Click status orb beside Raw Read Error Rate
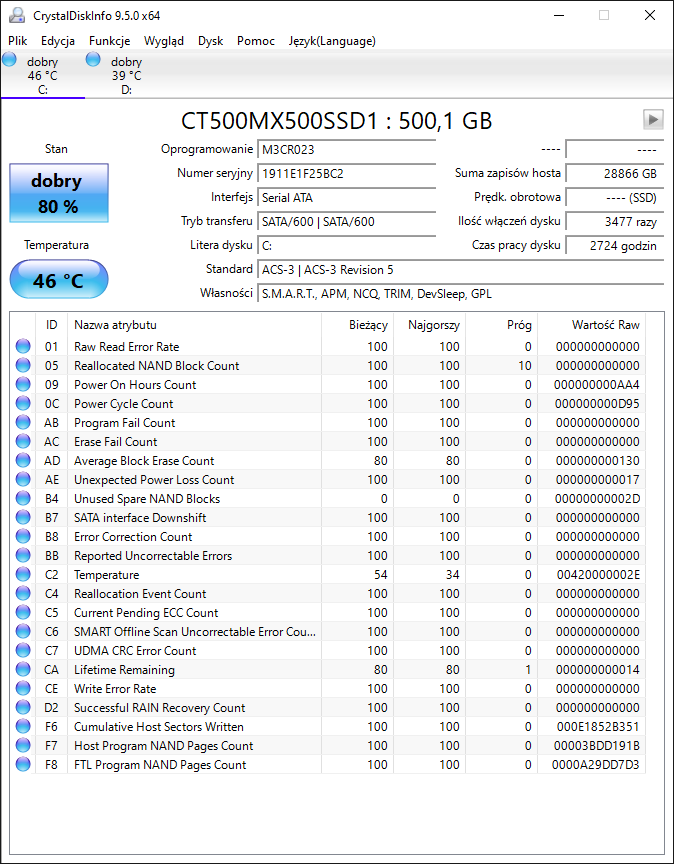The width and height of the screenshot is (674, 864). (23, 347)
